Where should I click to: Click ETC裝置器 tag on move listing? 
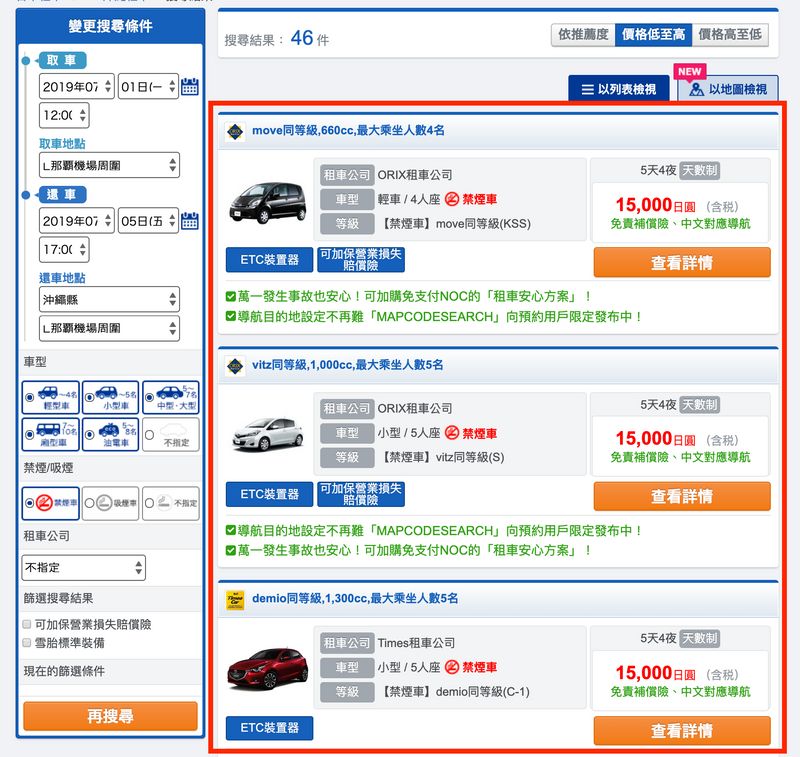269,260
